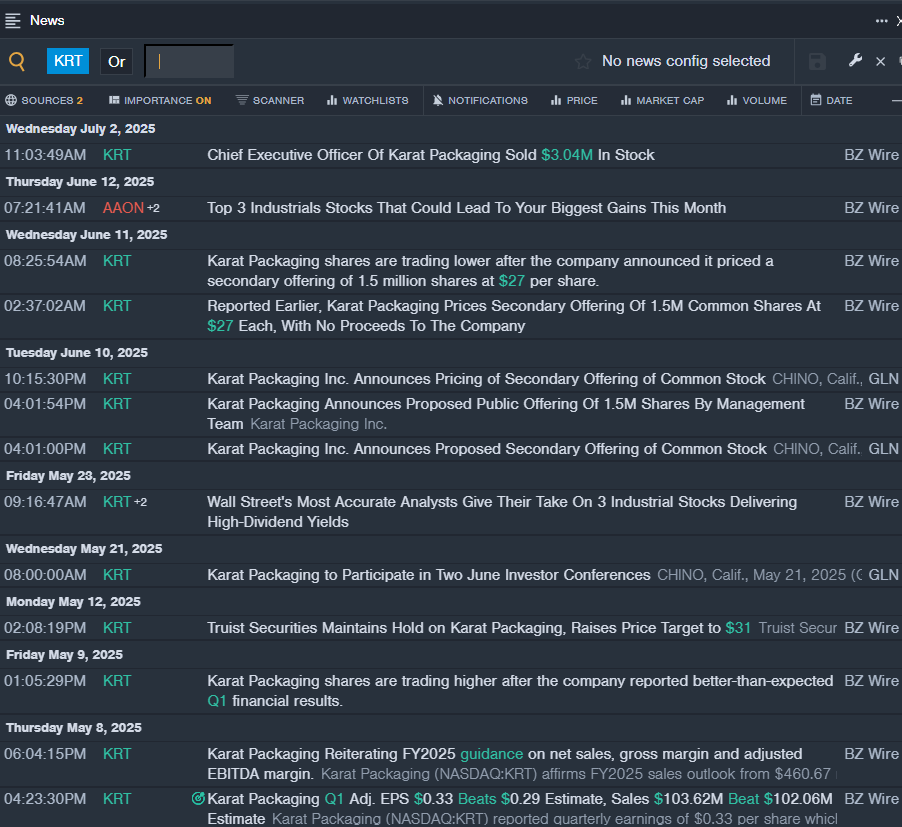Click KRT ticker in 10:15:30PM row
The height and width of the screenshot is (827, 902).
(117, 379)
